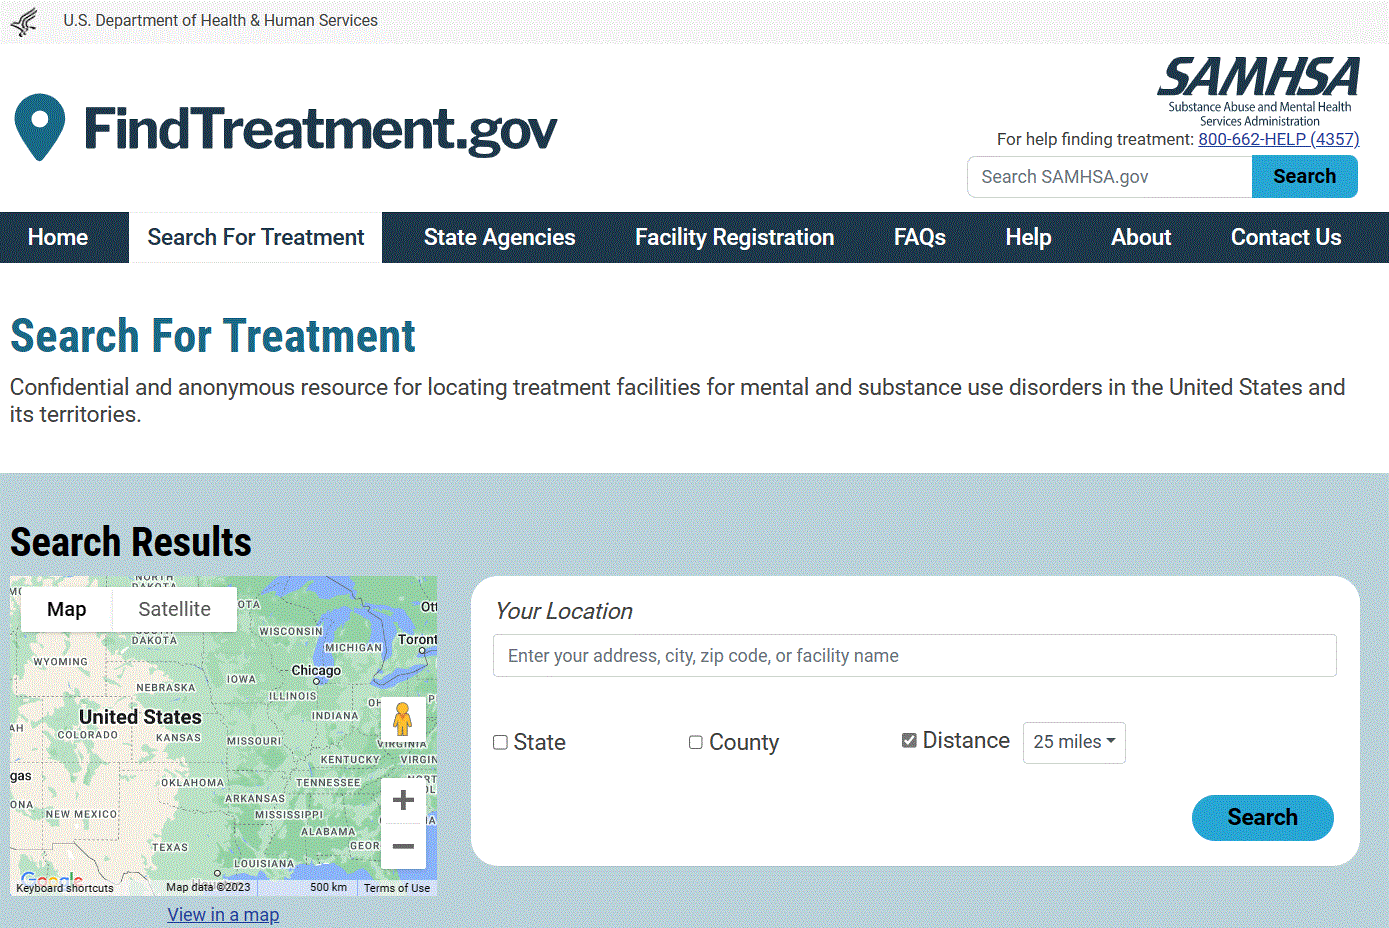Open Facility Registration page

(734, 237)
